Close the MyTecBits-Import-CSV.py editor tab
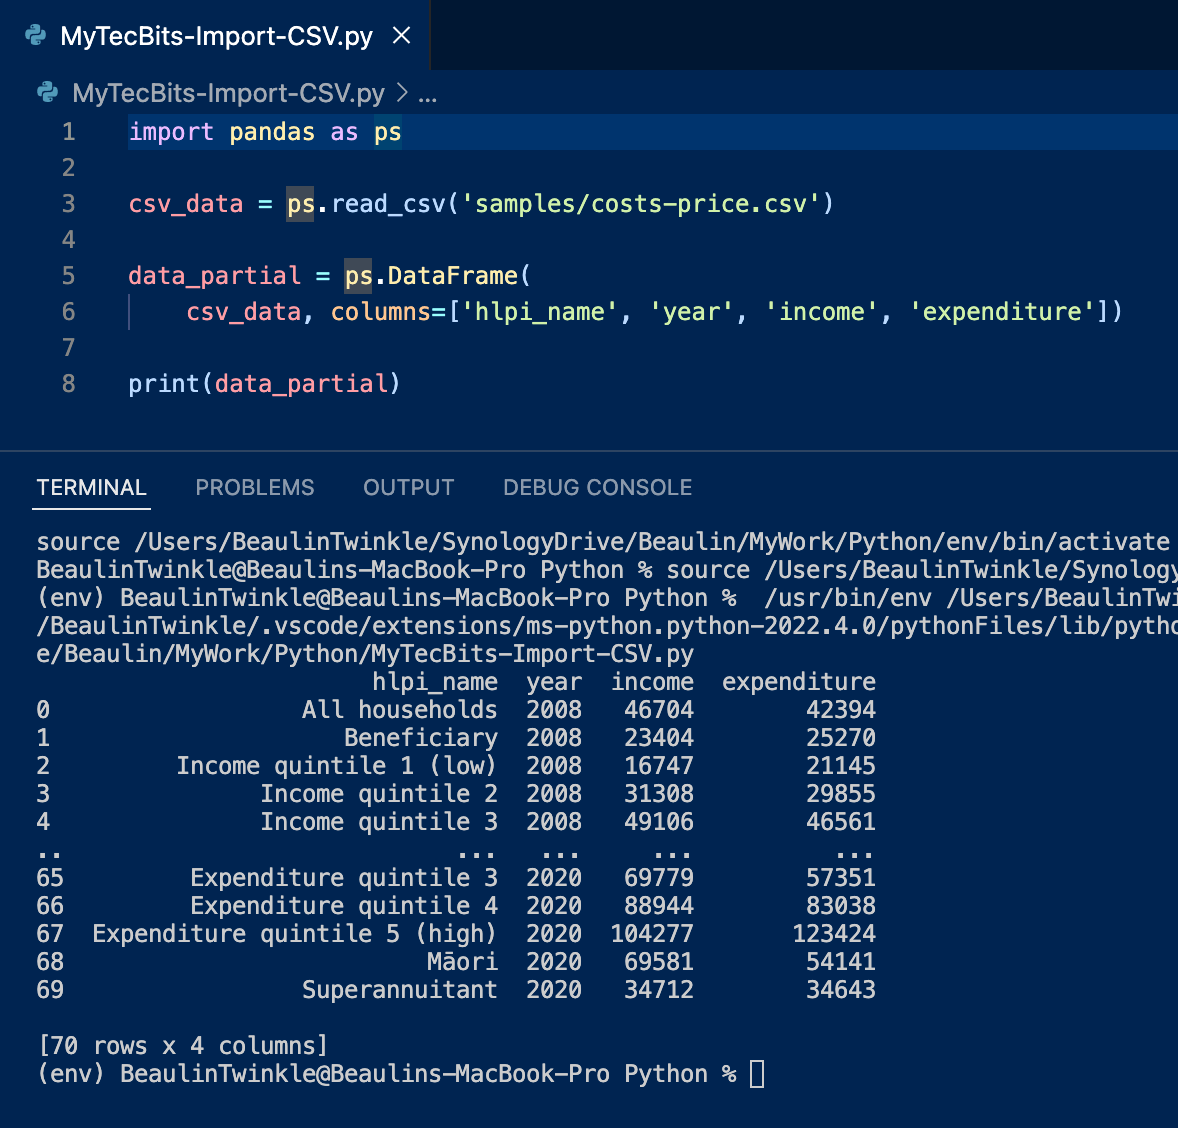The height and width of the screenshot is (1128, 1178). [x=402, y=36]
